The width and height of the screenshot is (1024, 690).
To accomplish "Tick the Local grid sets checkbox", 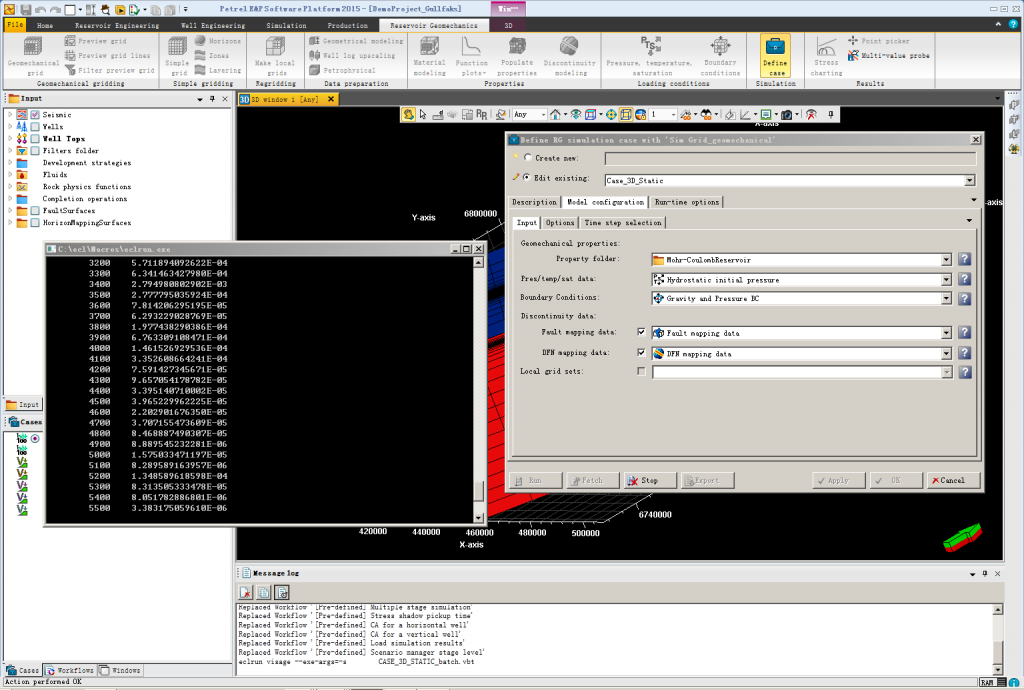I will [x=641, y=371].
